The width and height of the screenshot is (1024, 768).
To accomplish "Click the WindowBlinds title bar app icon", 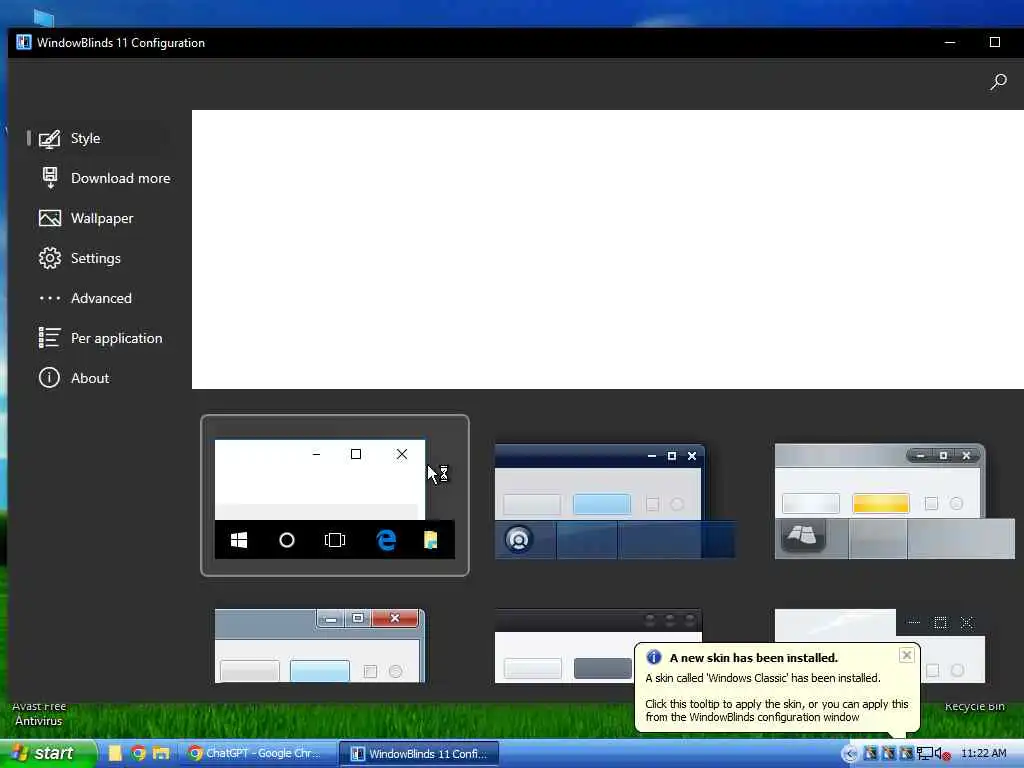I will (x=24, y=42).
